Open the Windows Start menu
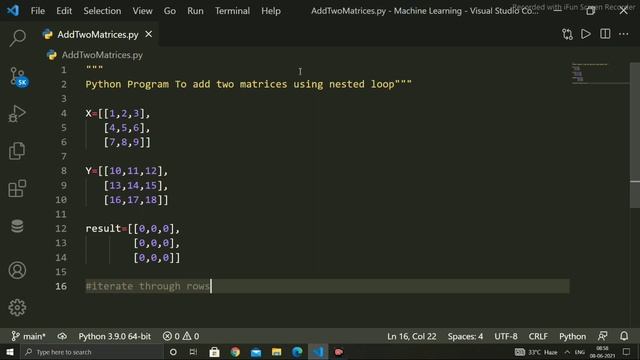The width and height of the screenshot is (640, 360). click(10, 352)
